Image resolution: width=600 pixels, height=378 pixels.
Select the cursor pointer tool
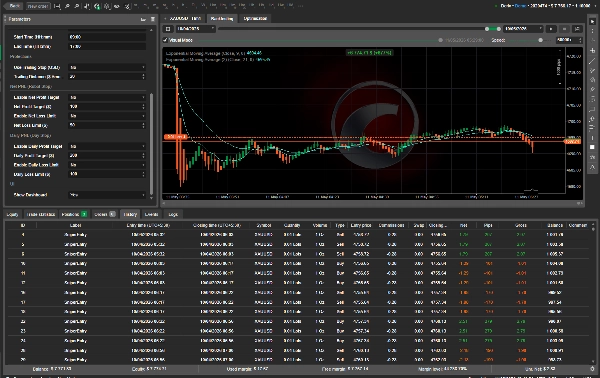(x=592, y=21)
